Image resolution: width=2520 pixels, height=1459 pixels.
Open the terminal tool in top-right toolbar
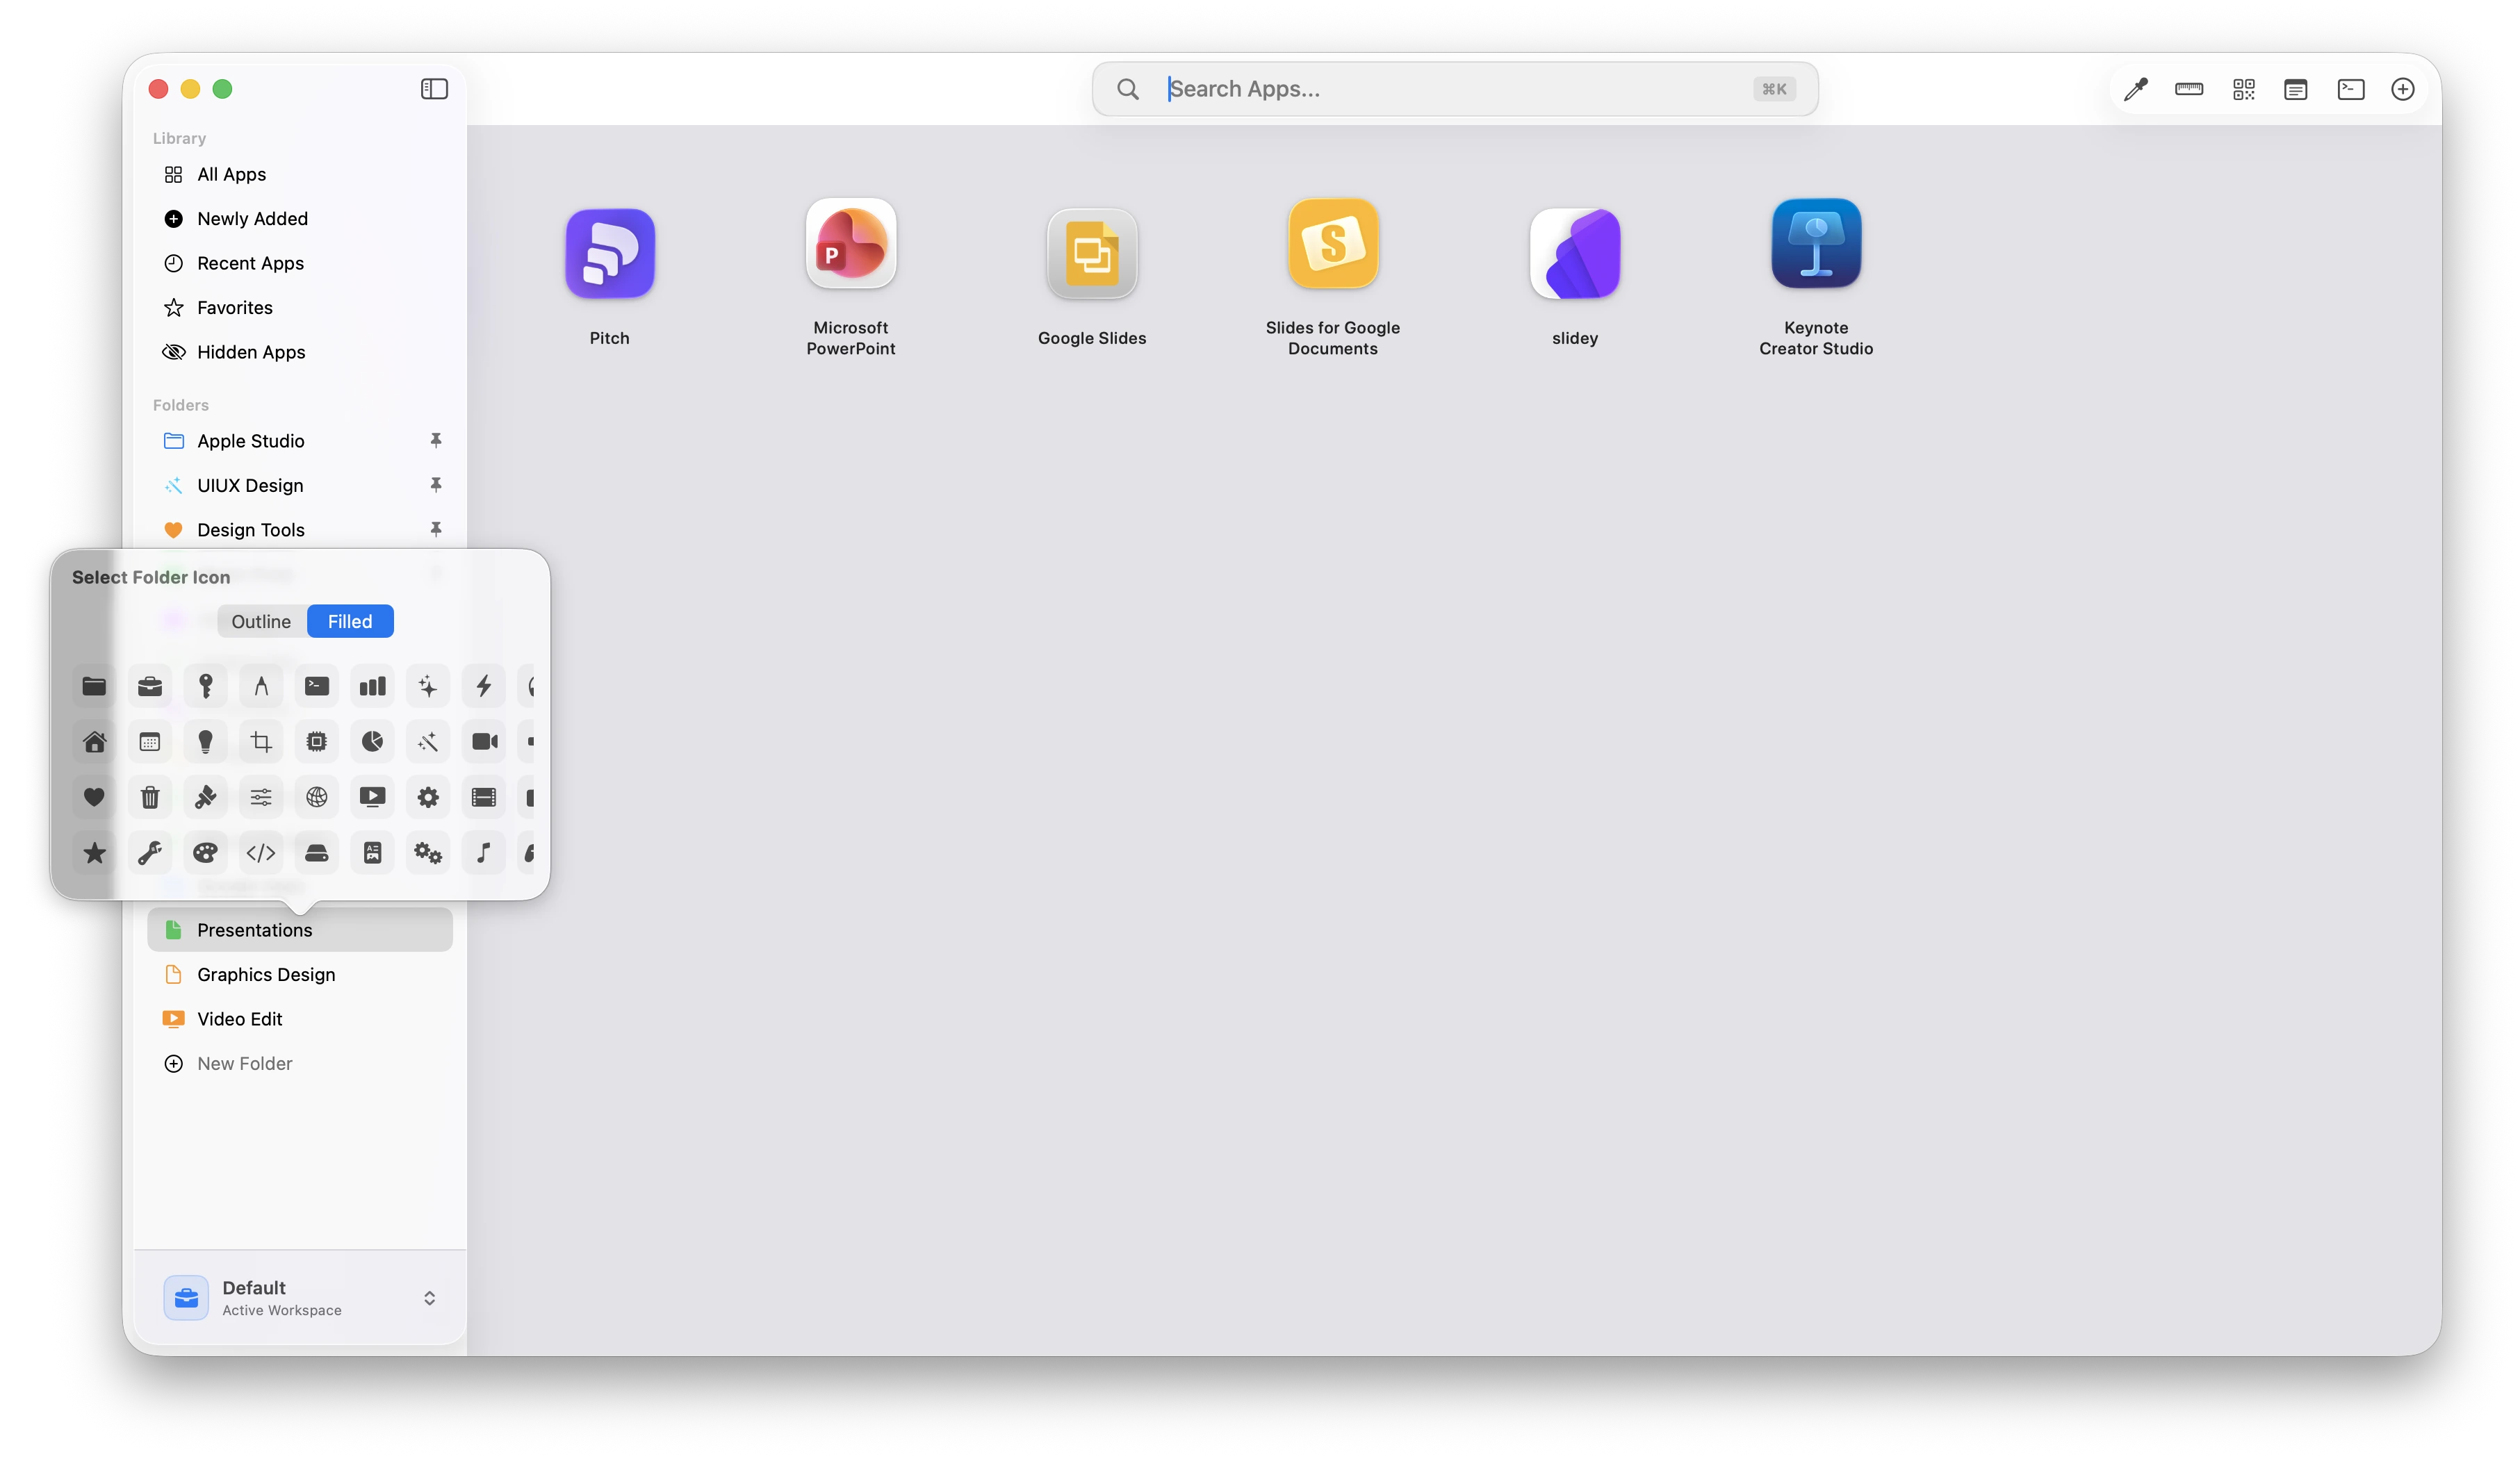(2350, 89)
